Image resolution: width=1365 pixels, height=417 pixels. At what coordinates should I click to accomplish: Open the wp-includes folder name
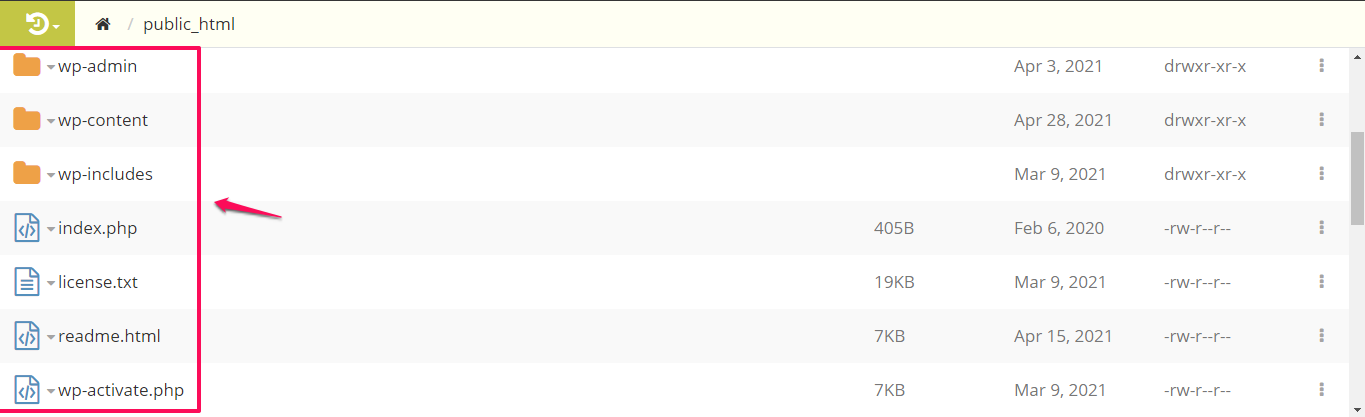(x=105, y=174)
